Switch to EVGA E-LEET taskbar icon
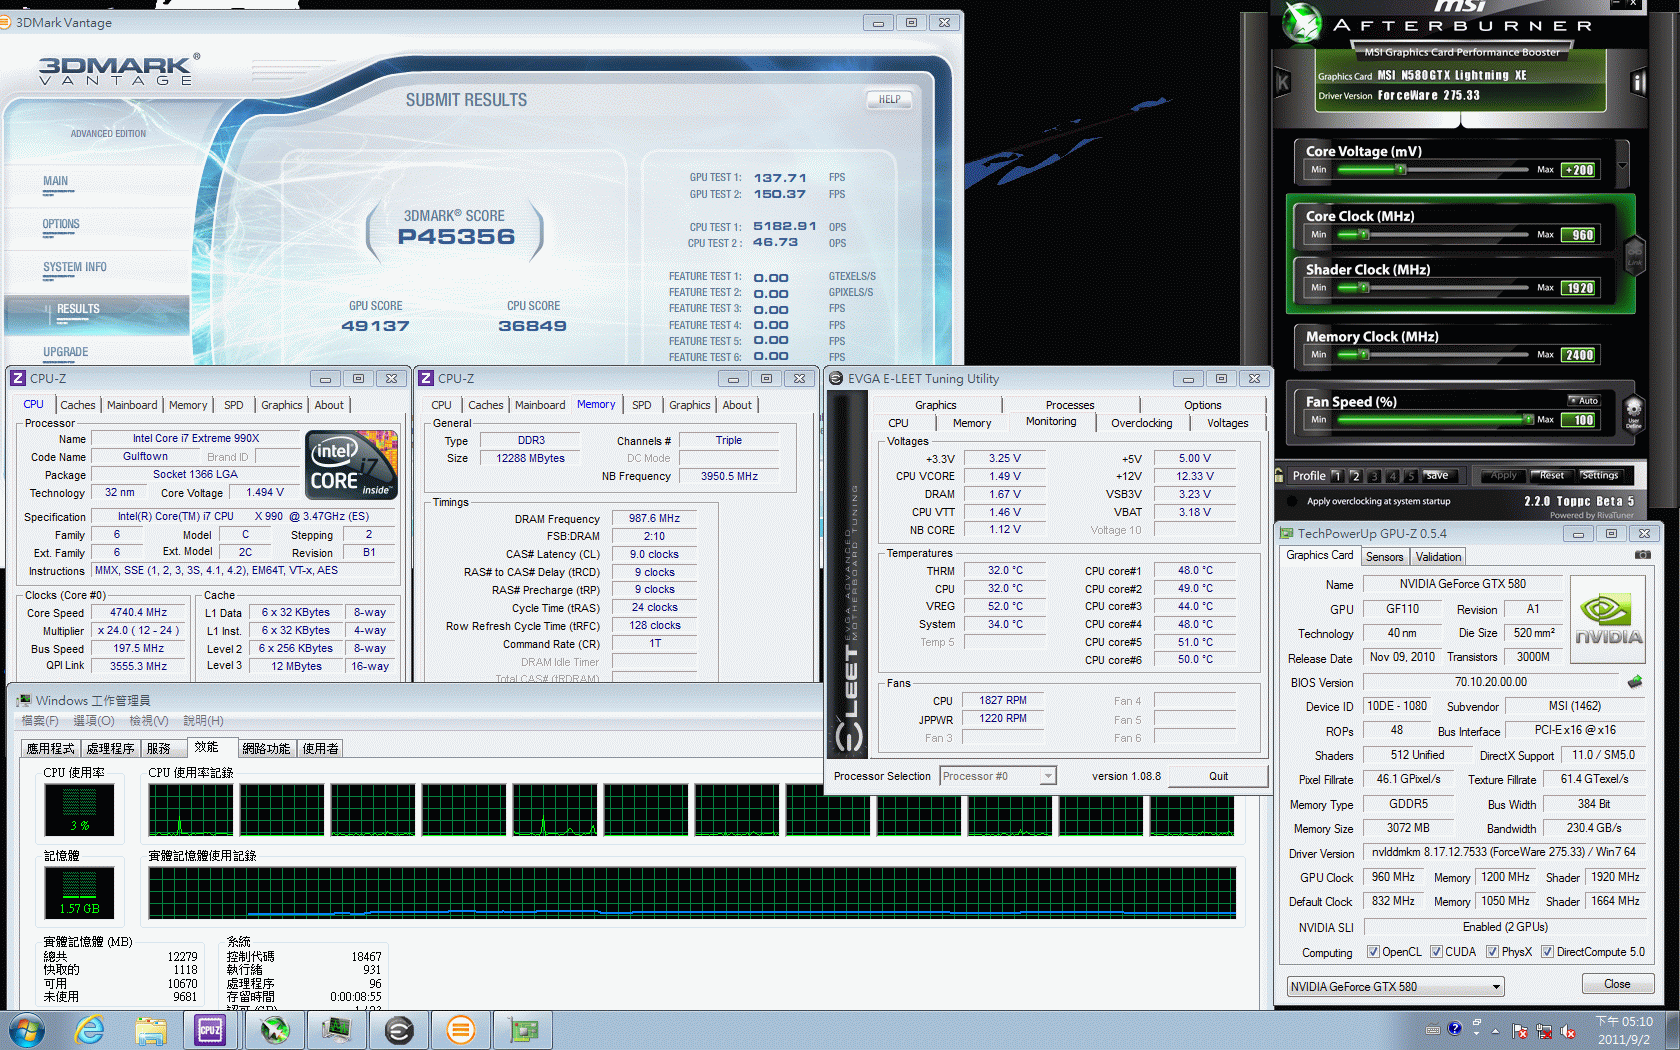1680x1050 pixels. point(399,1030)
